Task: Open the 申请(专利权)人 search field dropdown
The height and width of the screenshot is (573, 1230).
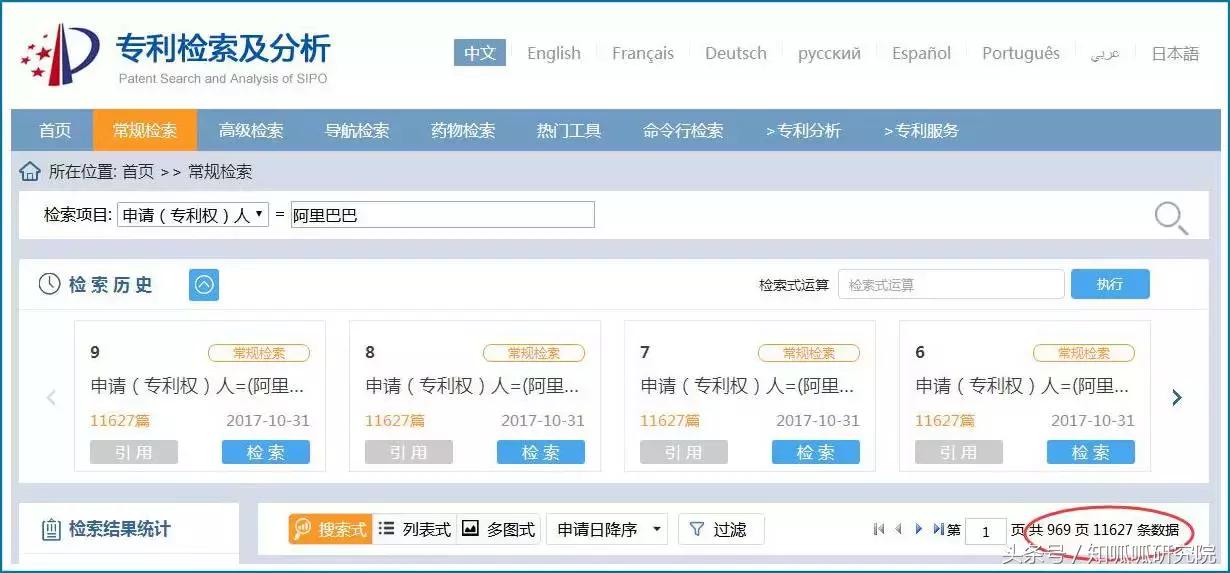Action: coord(193,214)
